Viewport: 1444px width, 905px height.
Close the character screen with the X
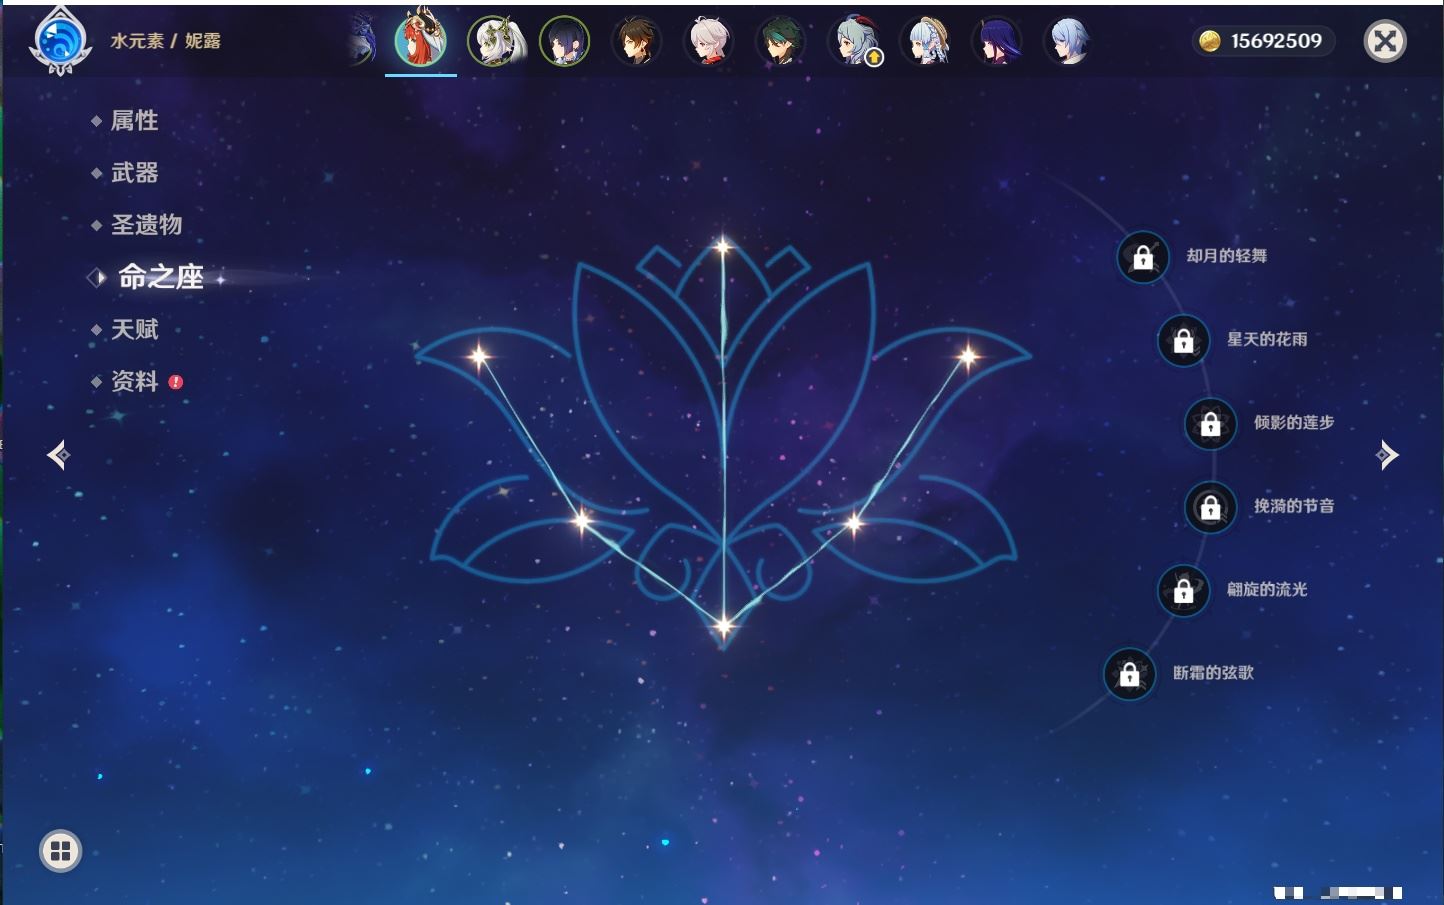[1385, 41]
